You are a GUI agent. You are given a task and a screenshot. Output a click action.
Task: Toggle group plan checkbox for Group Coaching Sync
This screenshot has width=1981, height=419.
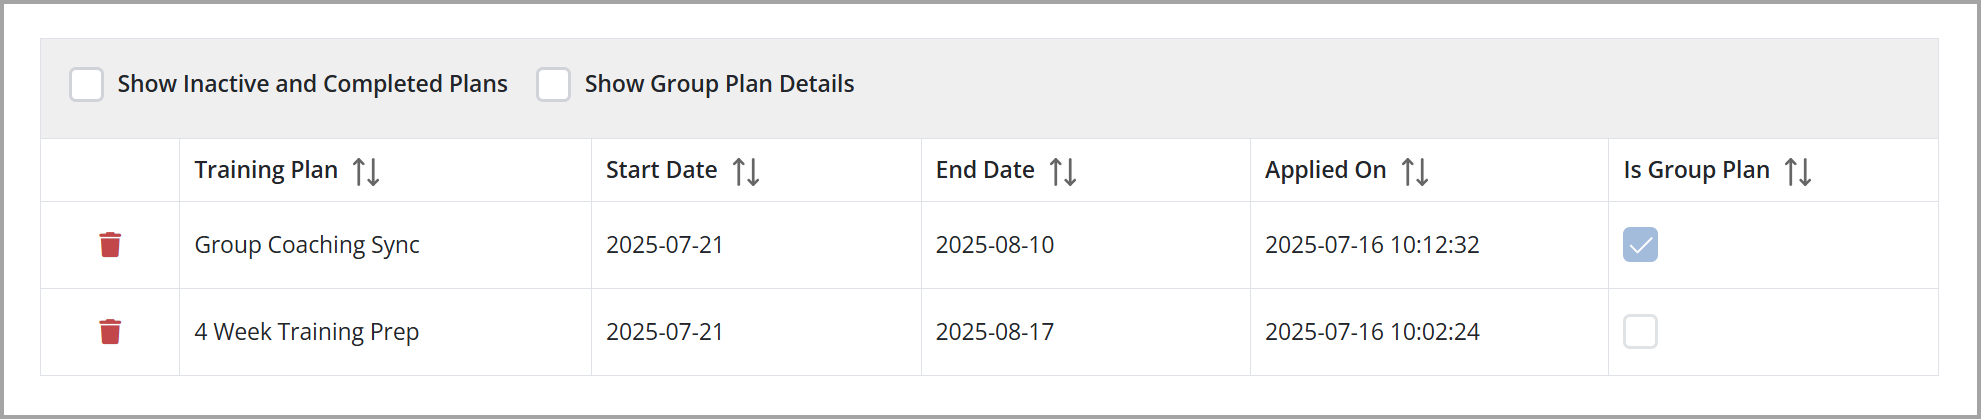[x=1640, y=245]
